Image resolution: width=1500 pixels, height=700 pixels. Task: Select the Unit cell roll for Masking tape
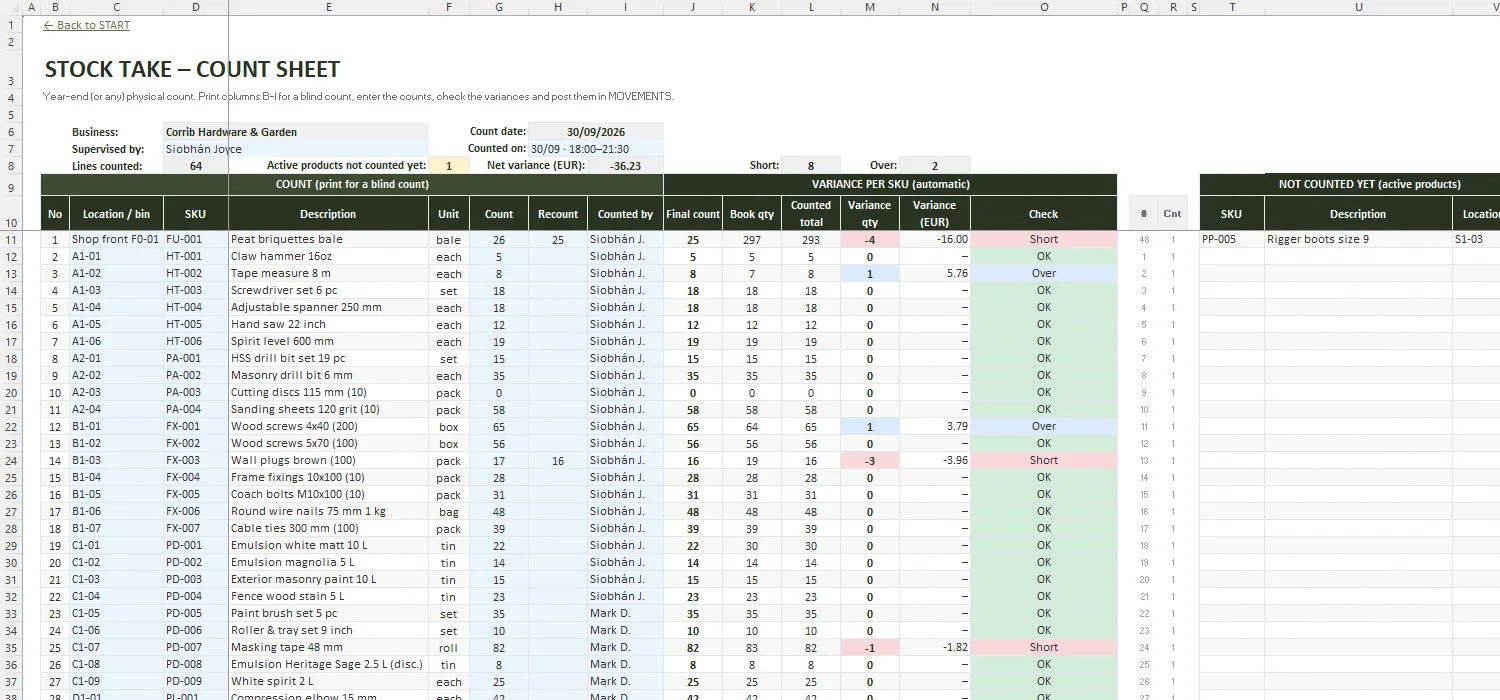[449, 648]
